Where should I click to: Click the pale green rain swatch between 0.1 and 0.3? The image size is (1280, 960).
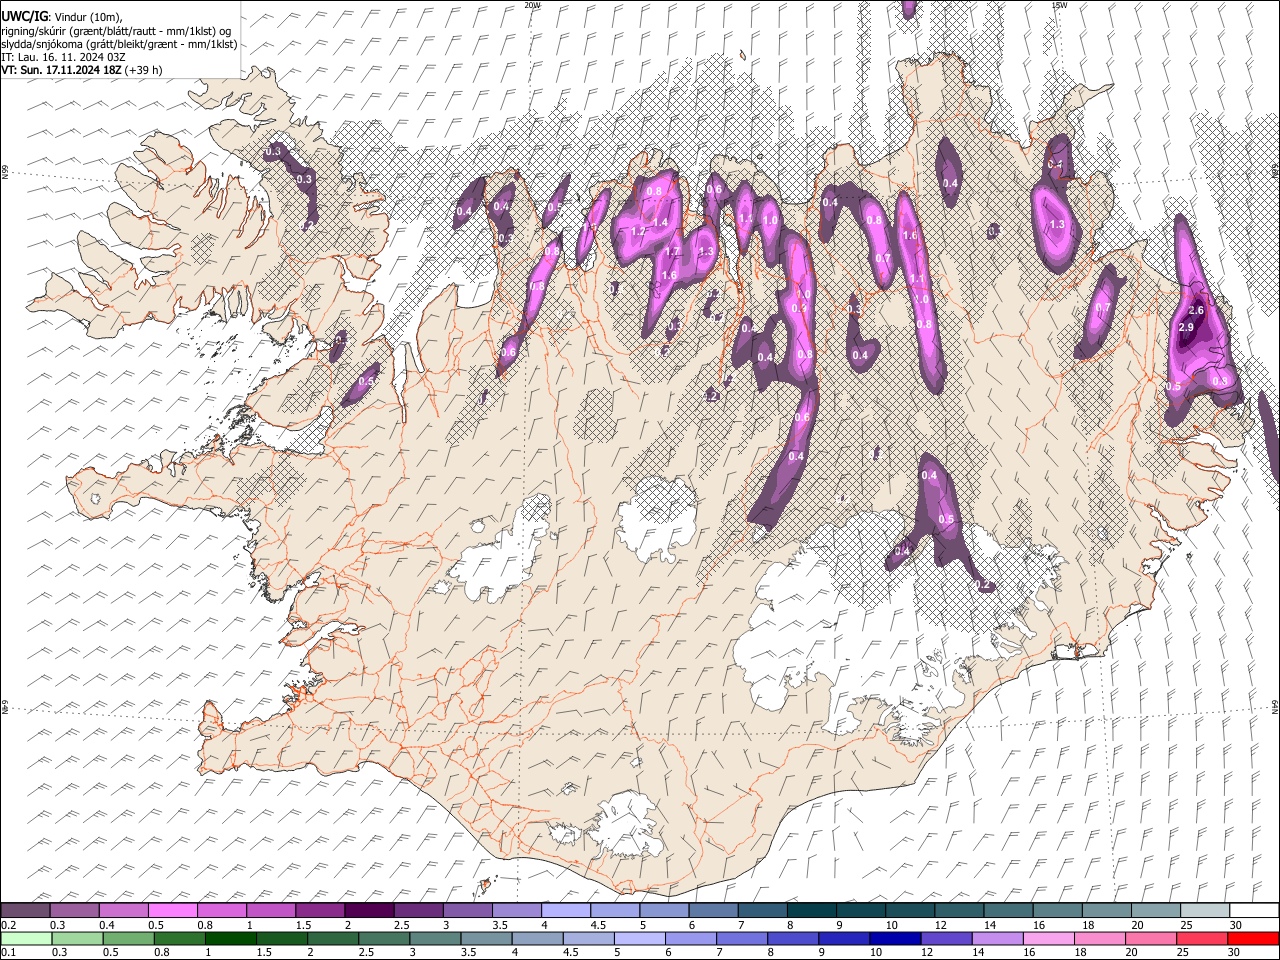click(x=25, y=938)
